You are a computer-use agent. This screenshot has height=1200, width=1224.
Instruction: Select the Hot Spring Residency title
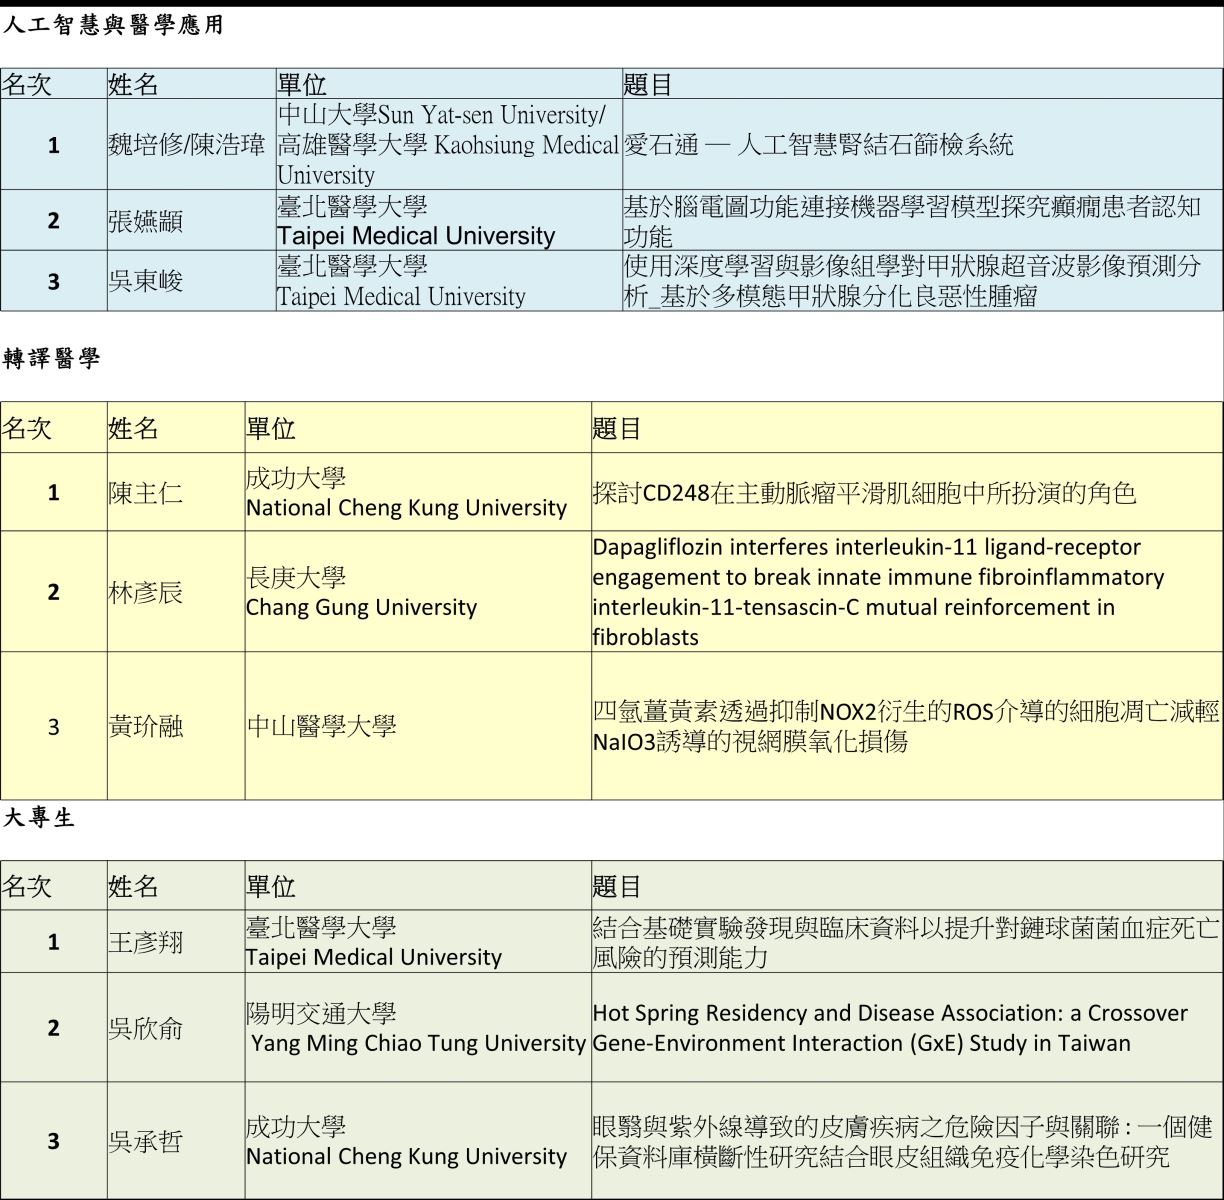(x=890, y=1028)
